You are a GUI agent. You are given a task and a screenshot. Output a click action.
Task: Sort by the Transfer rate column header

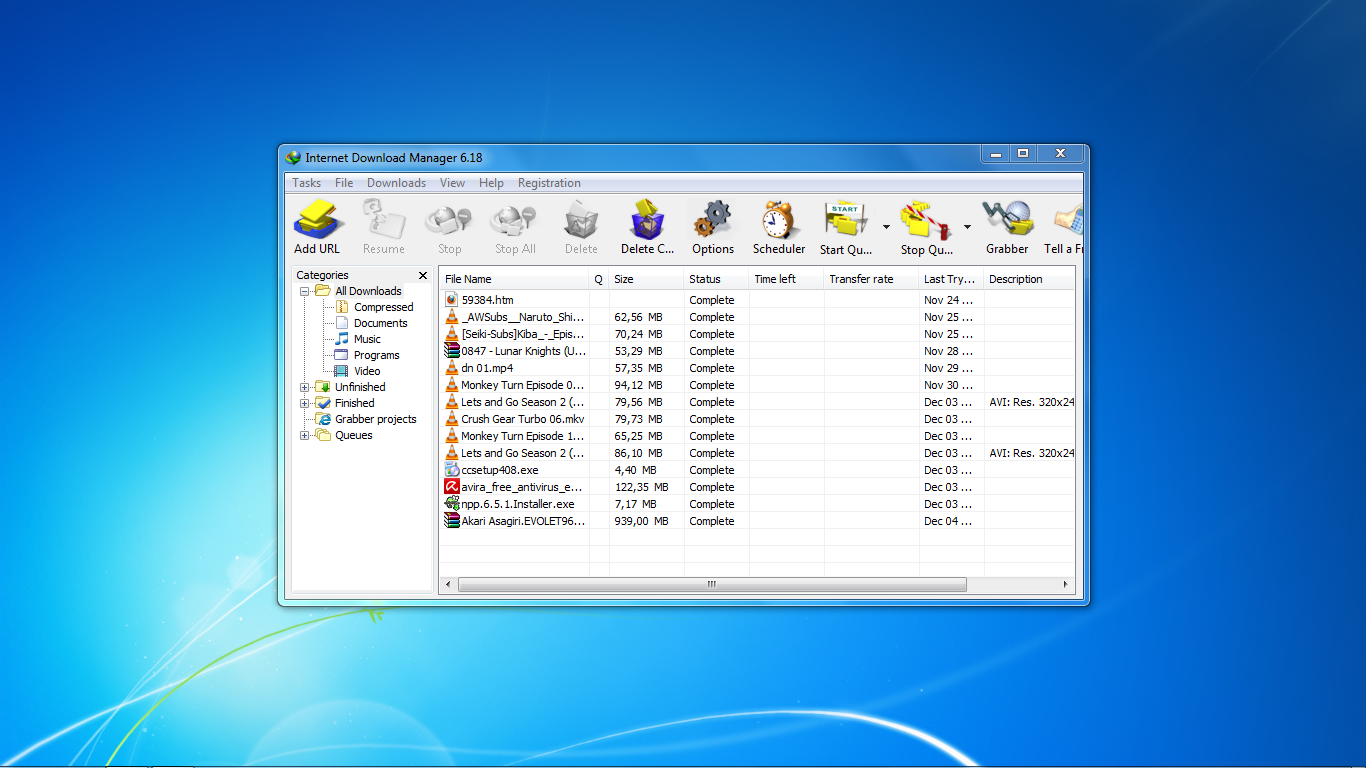point(872,279)
